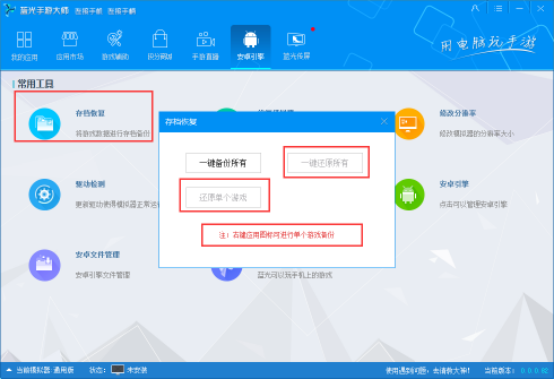The image size is (554, 379).
Task: Expand the current emulator selector arrow
Action: pos(9,370)
